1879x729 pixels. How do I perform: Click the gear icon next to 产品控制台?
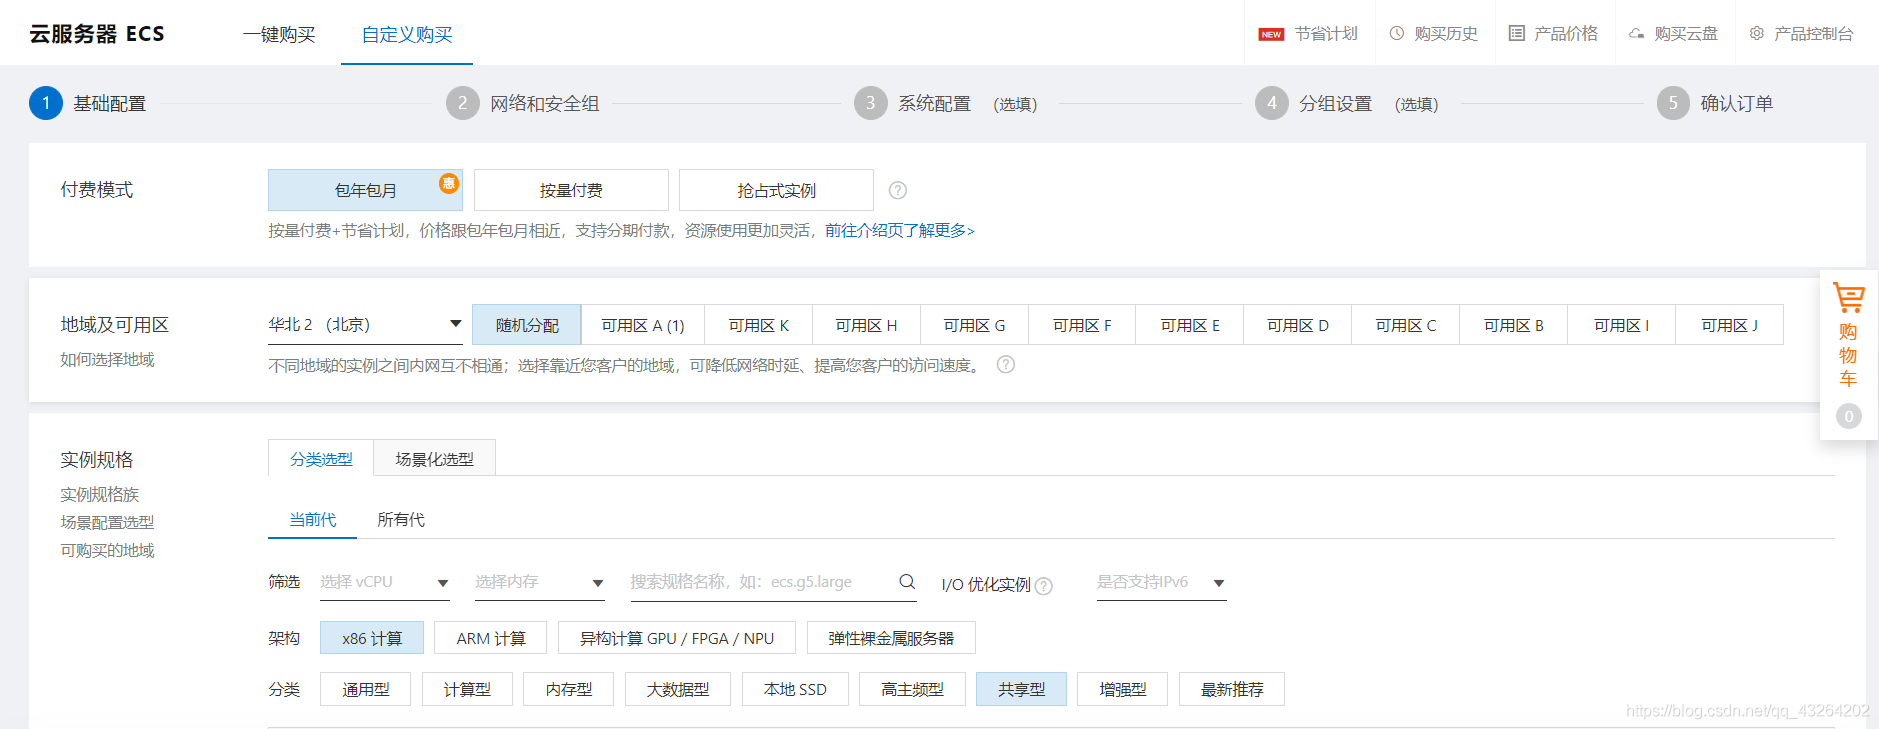coord(1757,33)
